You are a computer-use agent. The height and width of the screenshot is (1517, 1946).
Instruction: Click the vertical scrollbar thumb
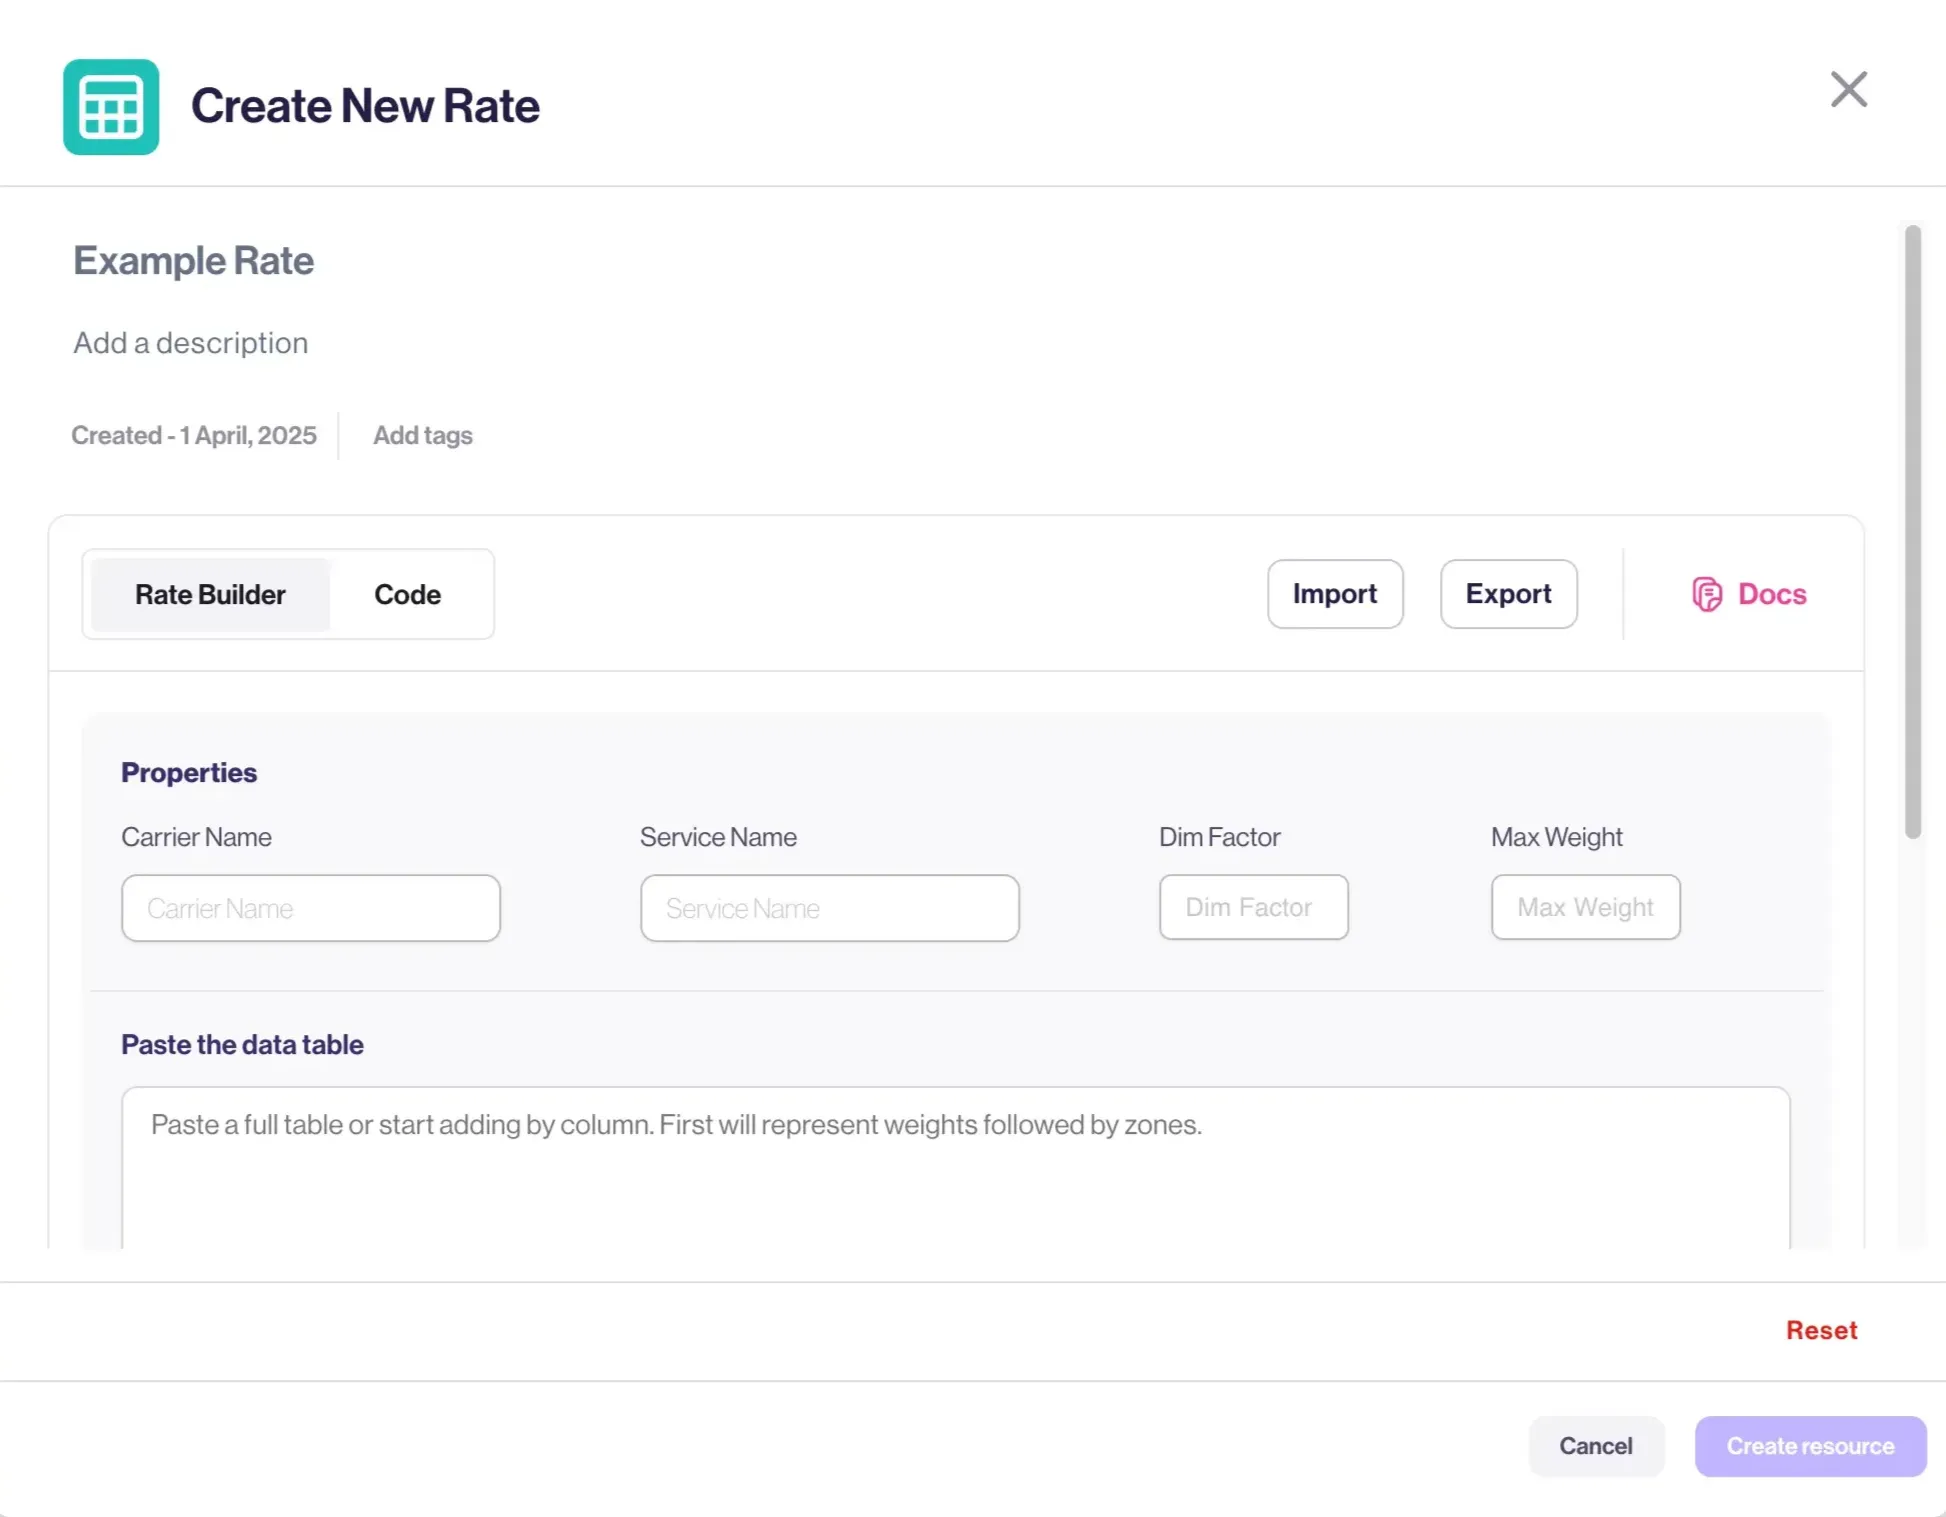(1912, 532)
